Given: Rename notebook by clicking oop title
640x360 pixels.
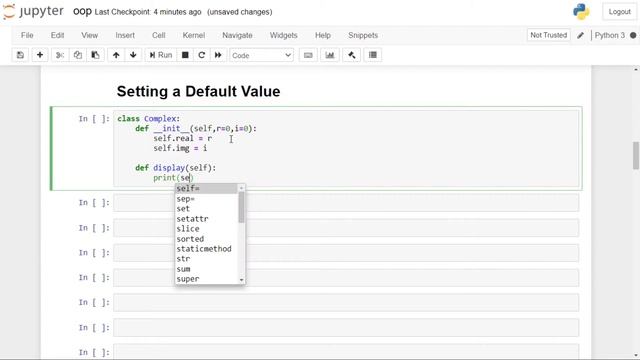Looking at the screenshot, I should pyautogui.click(x=82, y=11).
